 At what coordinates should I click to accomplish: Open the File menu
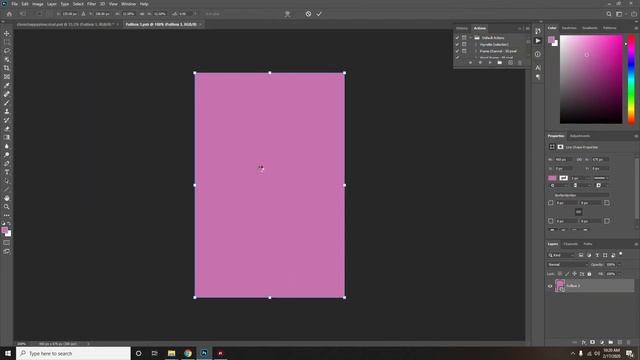click(x=14, y=4)
